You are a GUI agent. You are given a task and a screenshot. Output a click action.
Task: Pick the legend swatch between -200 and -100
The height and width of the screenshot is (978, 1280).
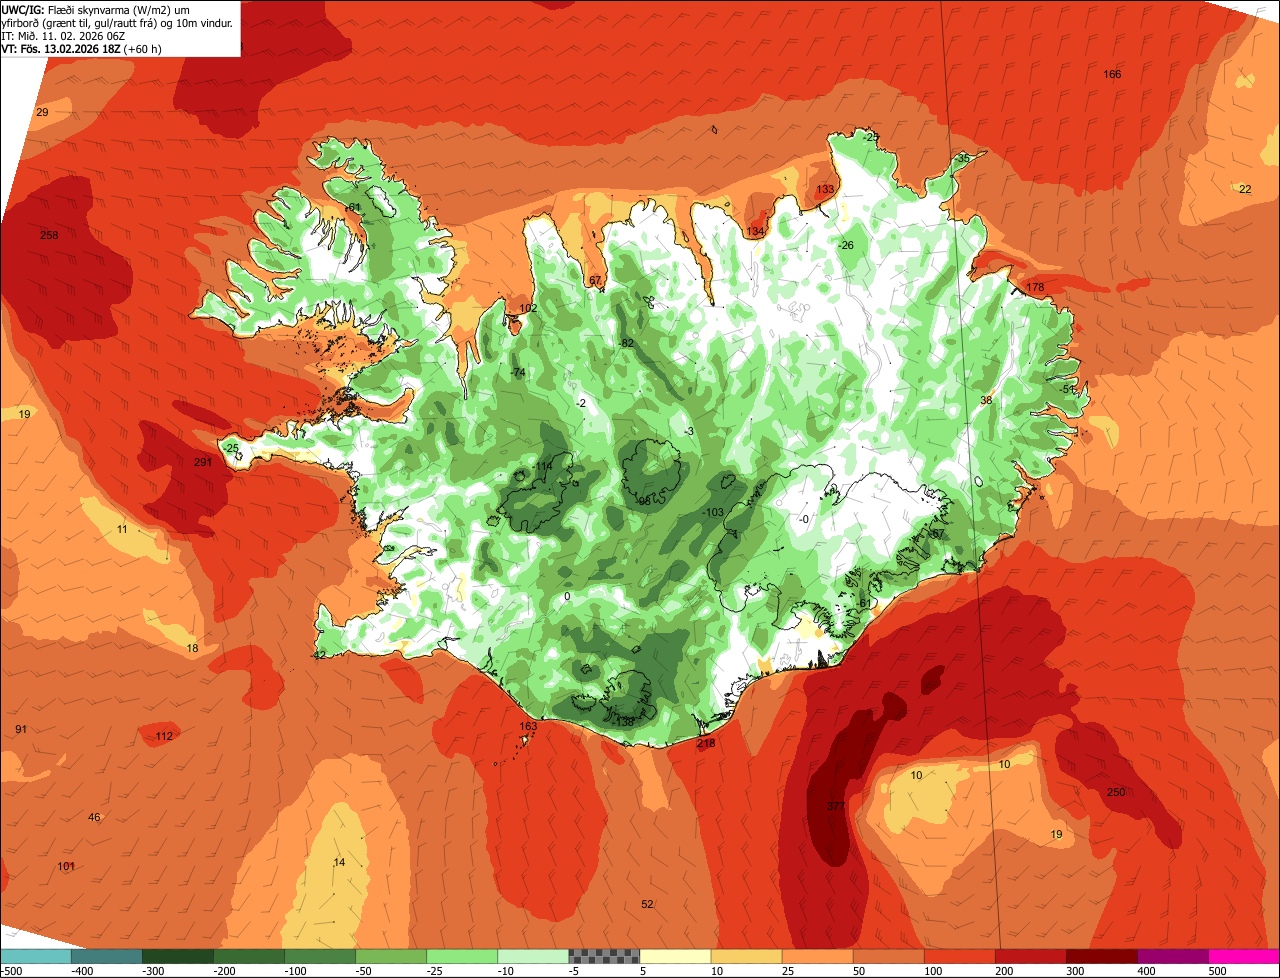248,956
